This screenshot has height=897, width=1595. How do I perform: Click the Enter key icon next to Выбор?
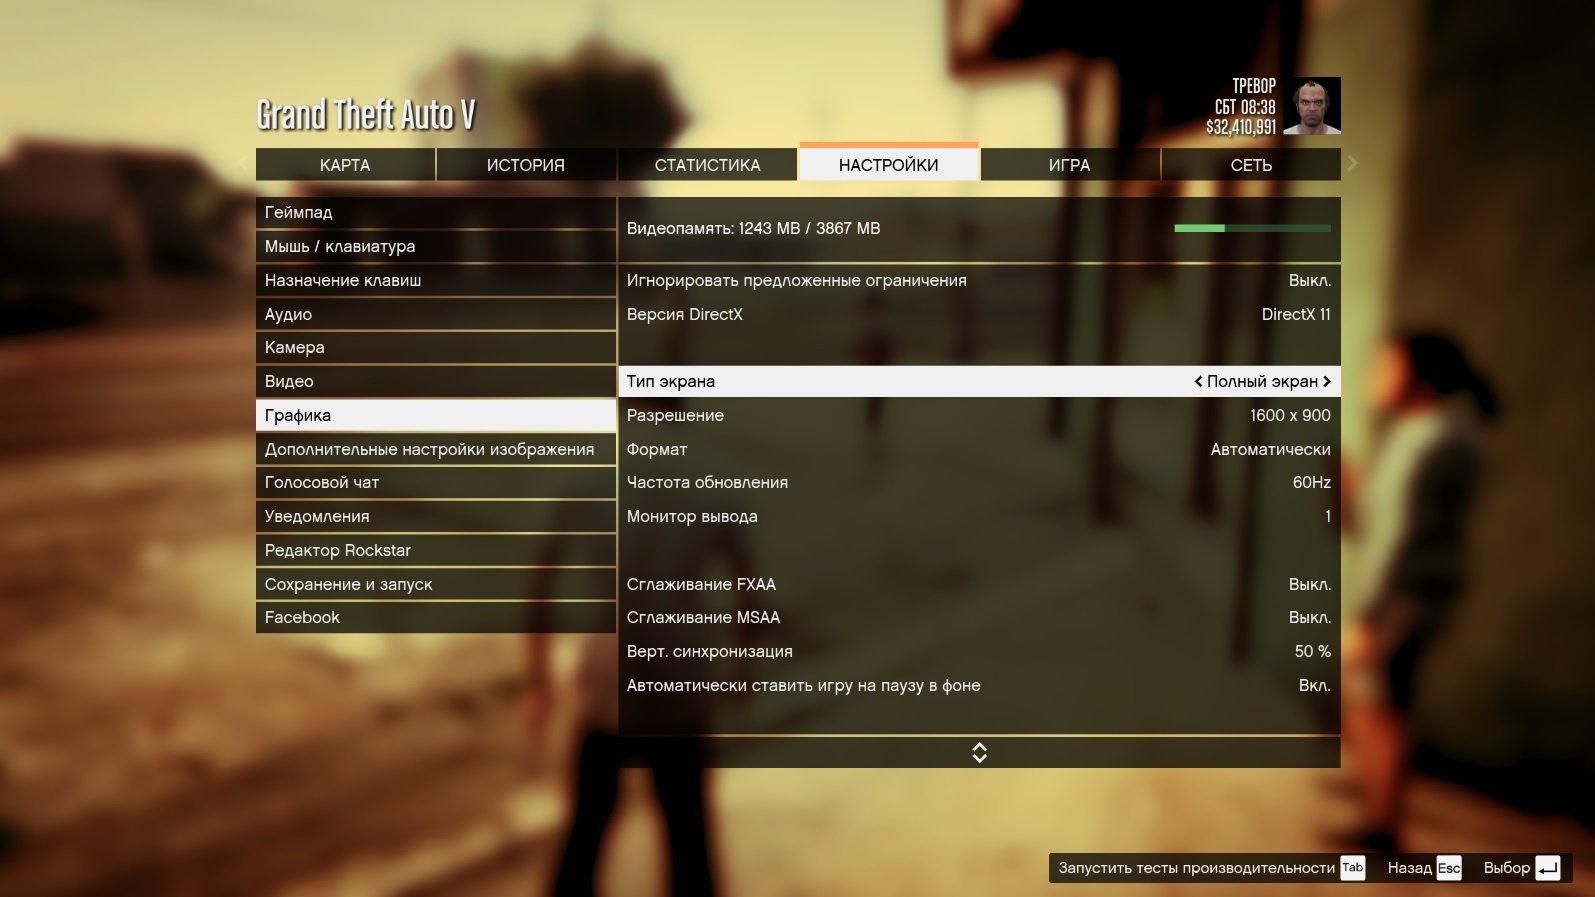tap(1548, 868)
